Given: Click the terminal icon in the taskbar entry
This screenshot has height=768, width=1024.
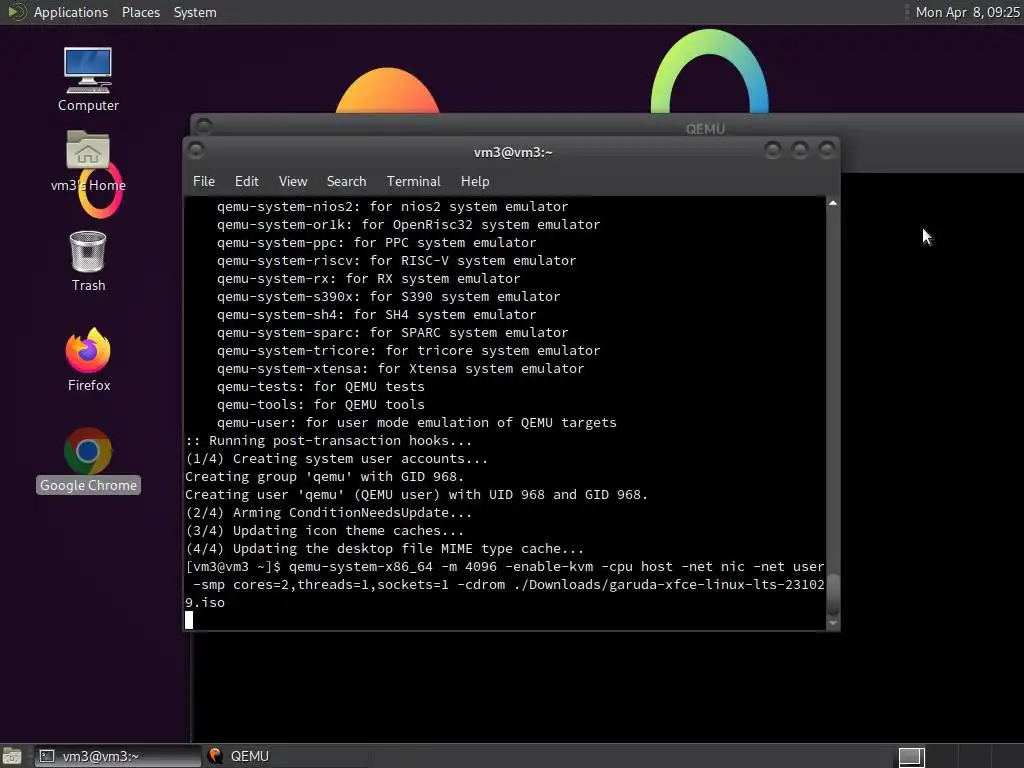Looking at the screenshot, I should coord(46,756).
